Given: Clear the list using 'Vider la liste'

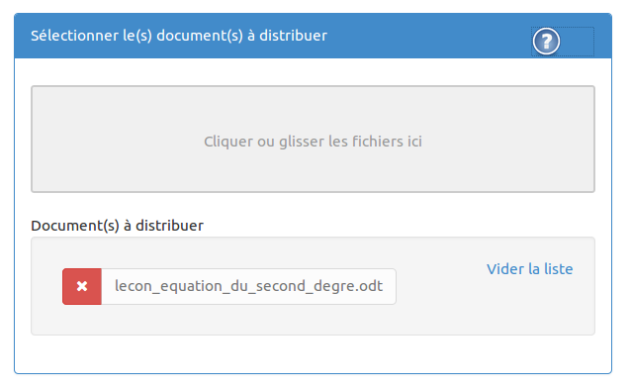Looking at the screenshot, I should click(x=530, y=269).
